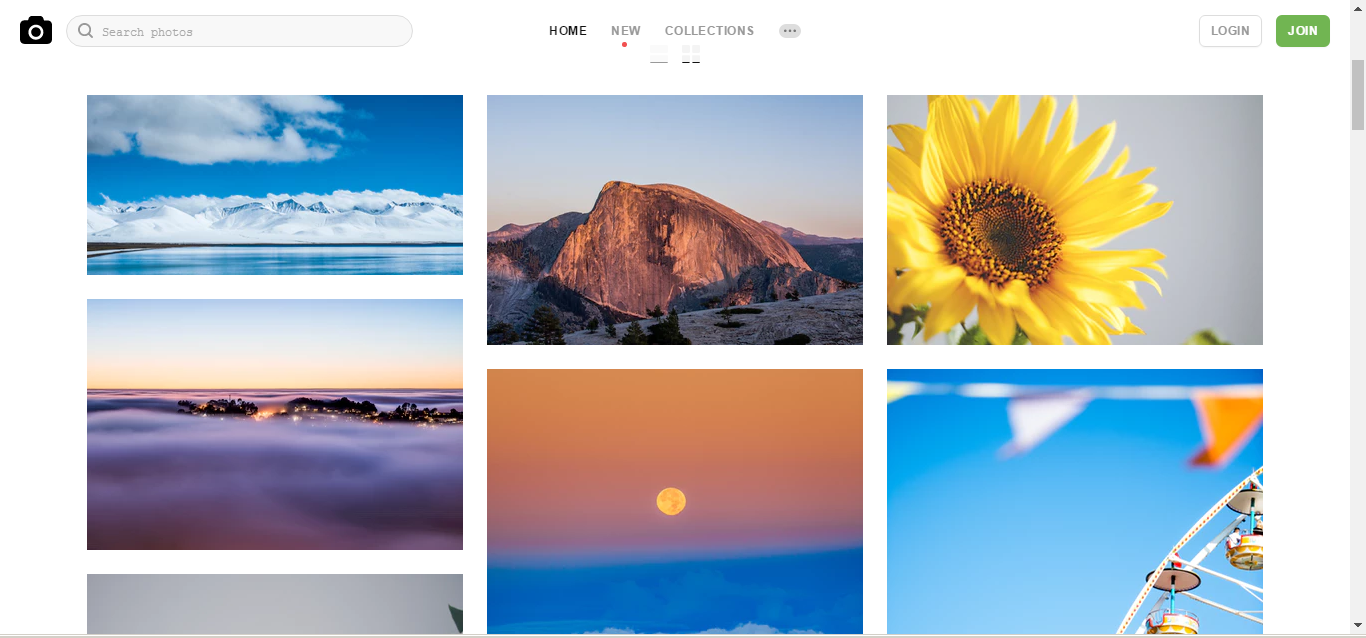Open the Collections tab
Image resolution: width=1366 pixels, height=638 pixels.
710,31
